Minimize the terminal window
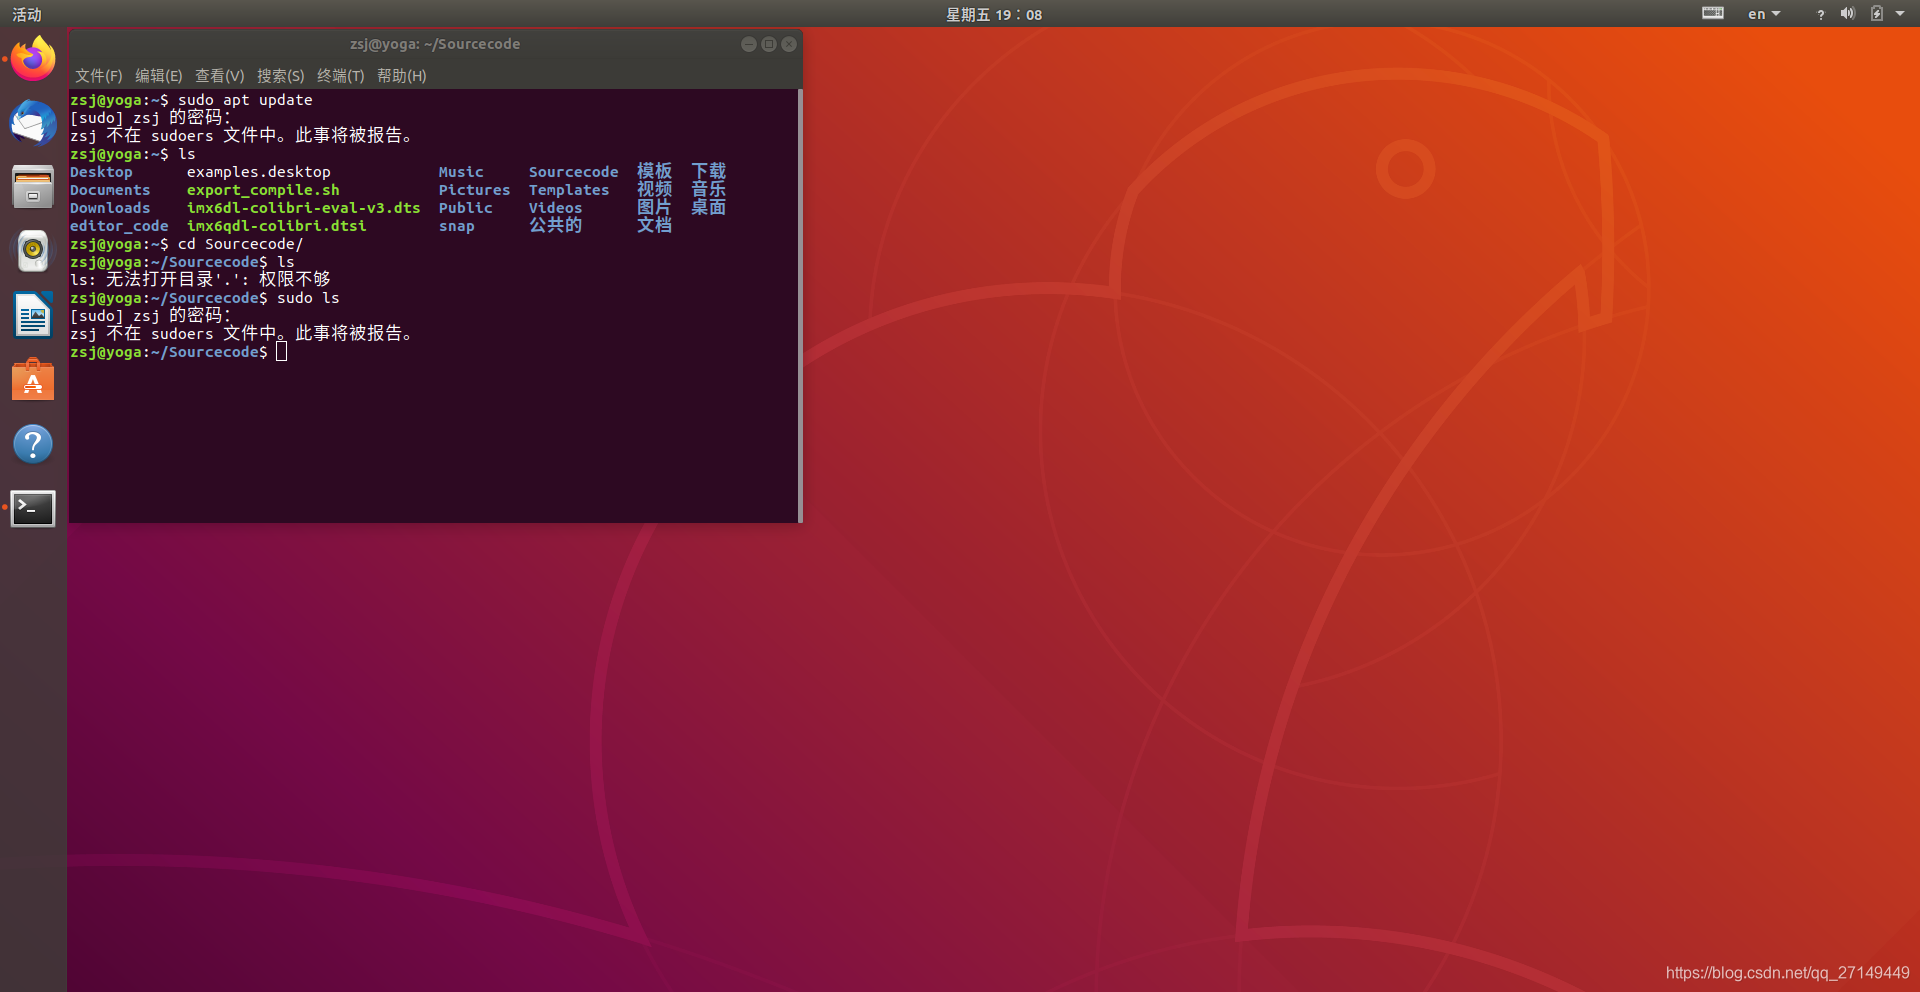The image size is (1920, 992). [x=749, y=44]
